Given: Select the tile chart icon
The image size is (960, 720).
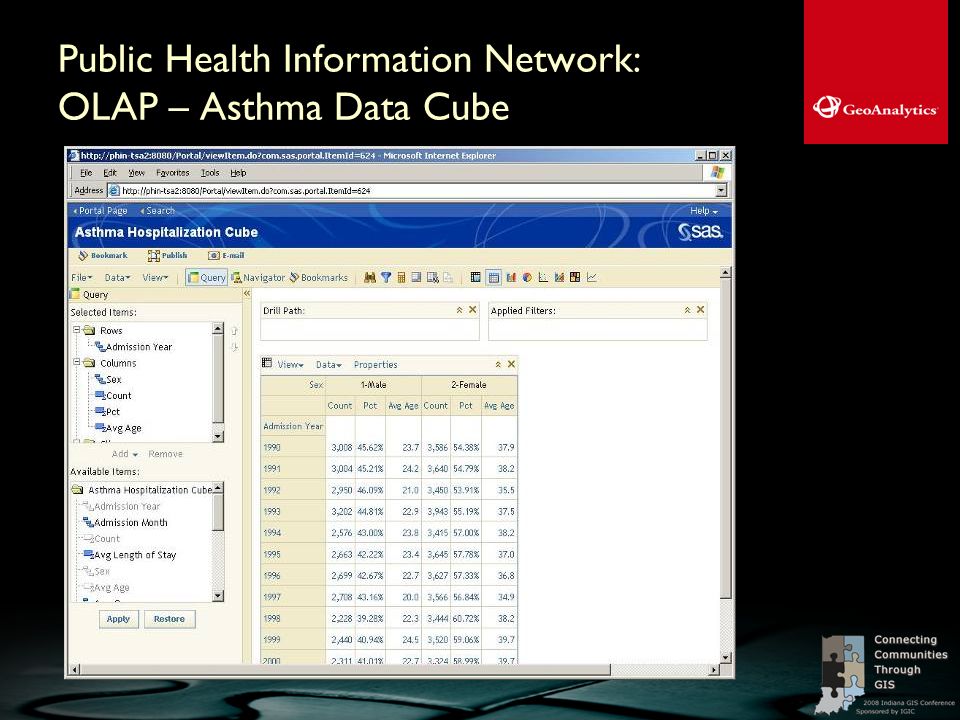Looking at the screenshot, I should pyautogui.click(x=574, y=277).
